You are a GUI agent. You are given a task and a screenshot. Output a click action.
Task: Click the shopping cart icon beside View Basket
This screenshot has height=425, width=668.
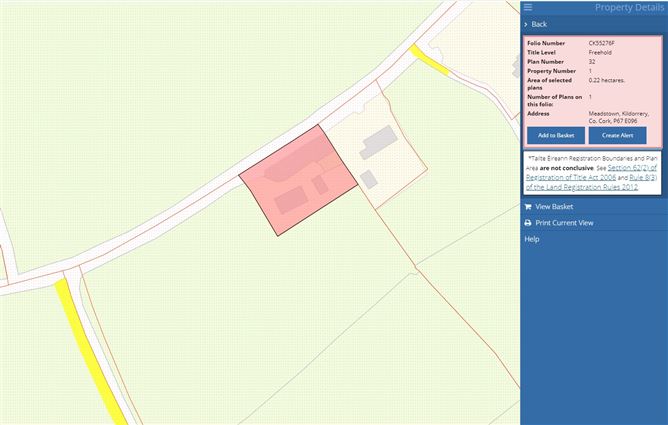coord(528,206)
